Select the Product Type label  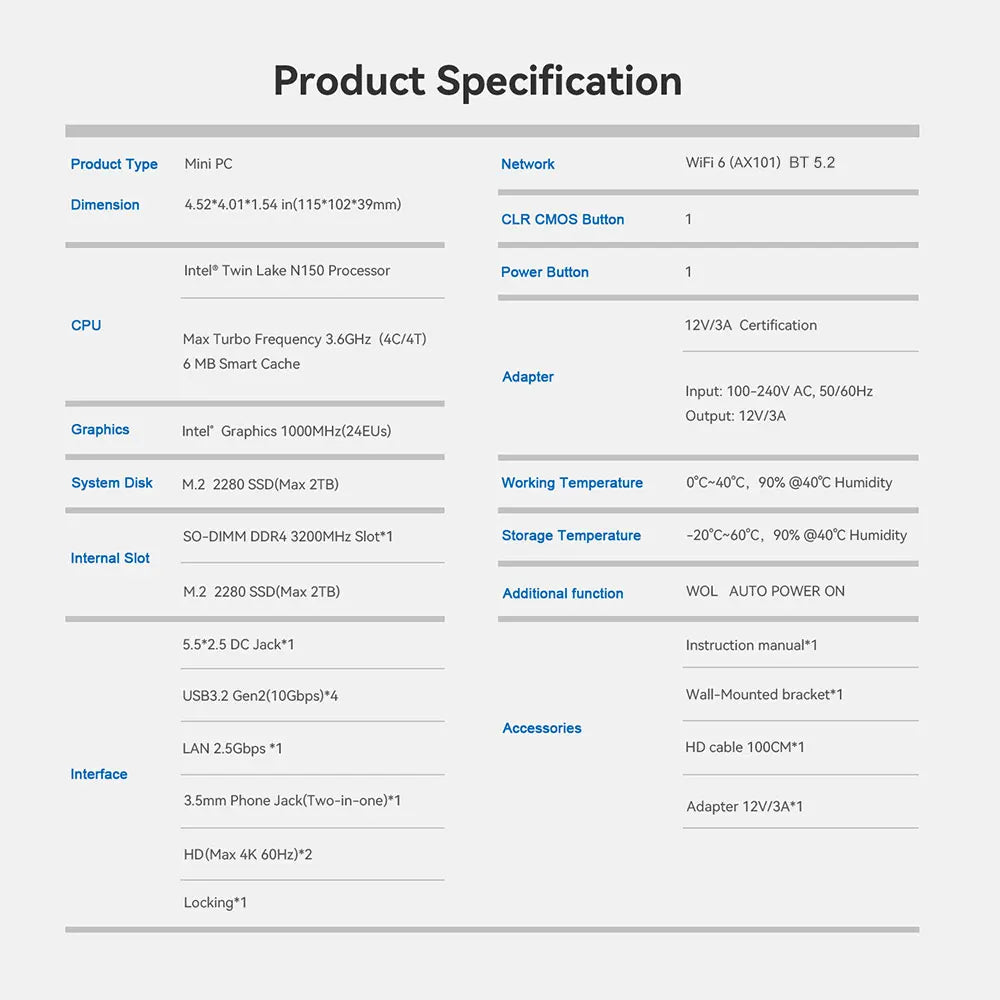coord(114,165)
